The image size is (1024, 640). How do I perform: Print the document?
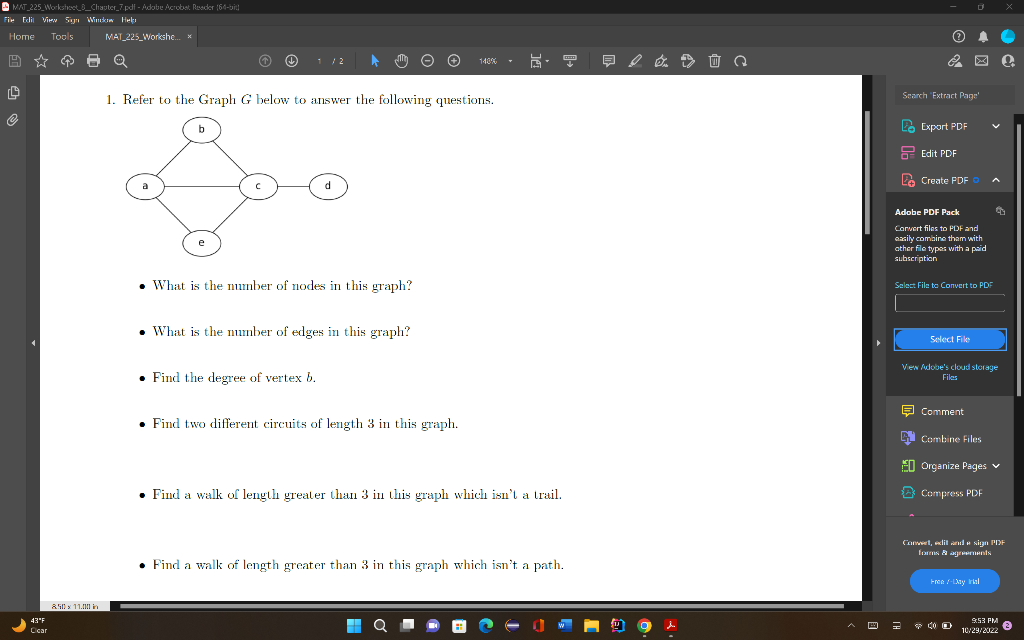click(x=93, y=61)
